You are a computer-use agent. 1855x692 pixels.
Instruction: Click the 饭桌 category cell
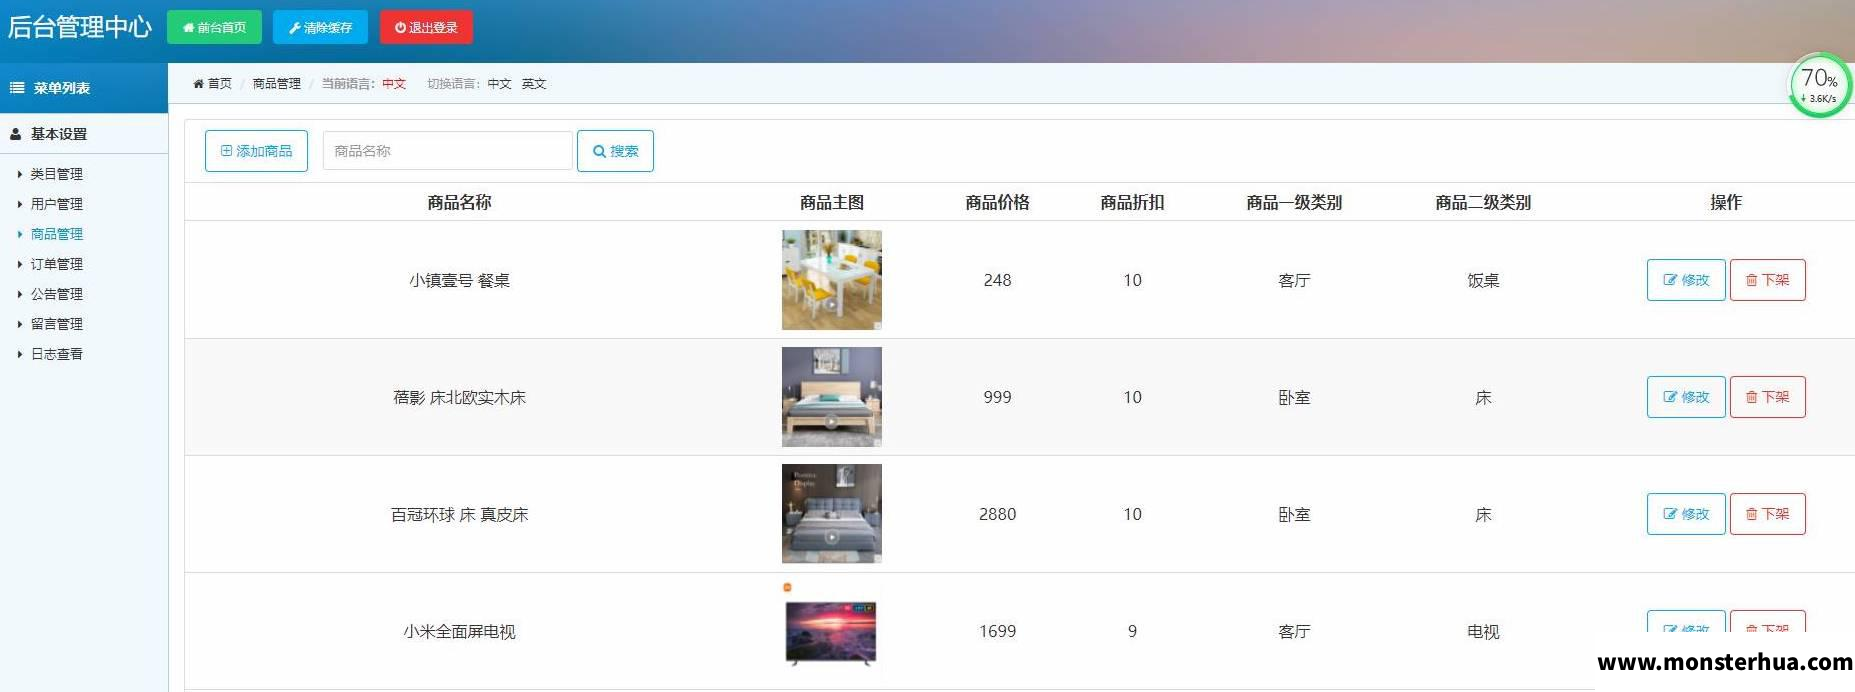(x=1483, y=281)
